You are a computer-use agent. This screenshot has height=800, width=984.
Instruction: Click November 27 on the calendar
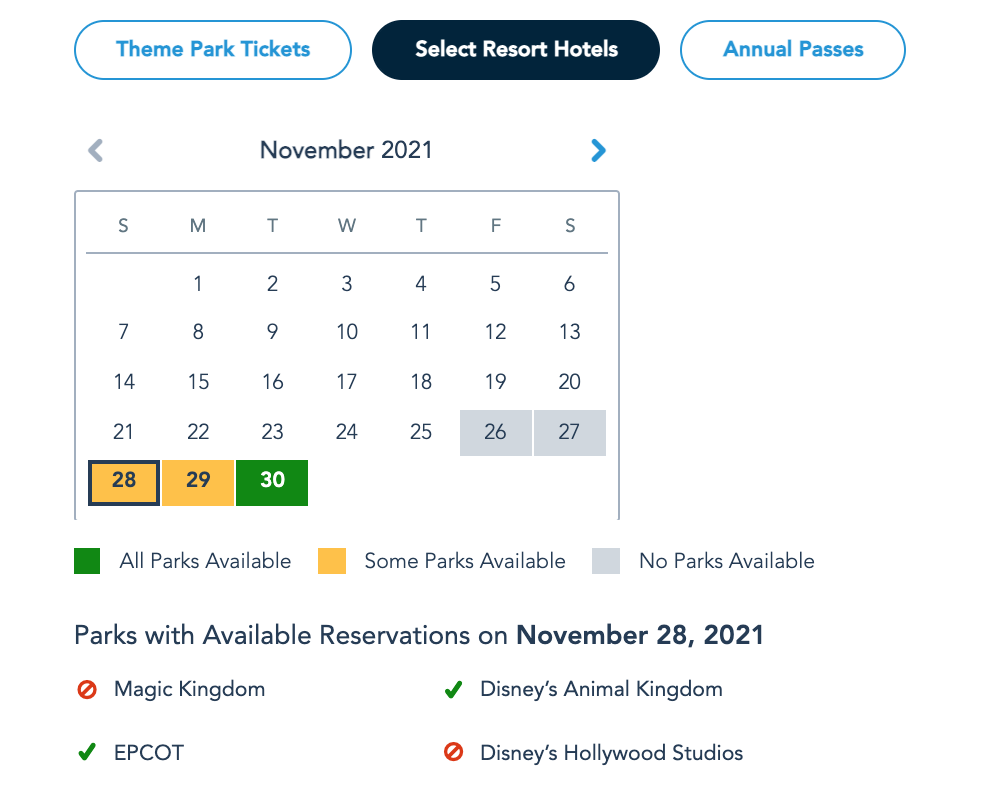tap(570, 433)
